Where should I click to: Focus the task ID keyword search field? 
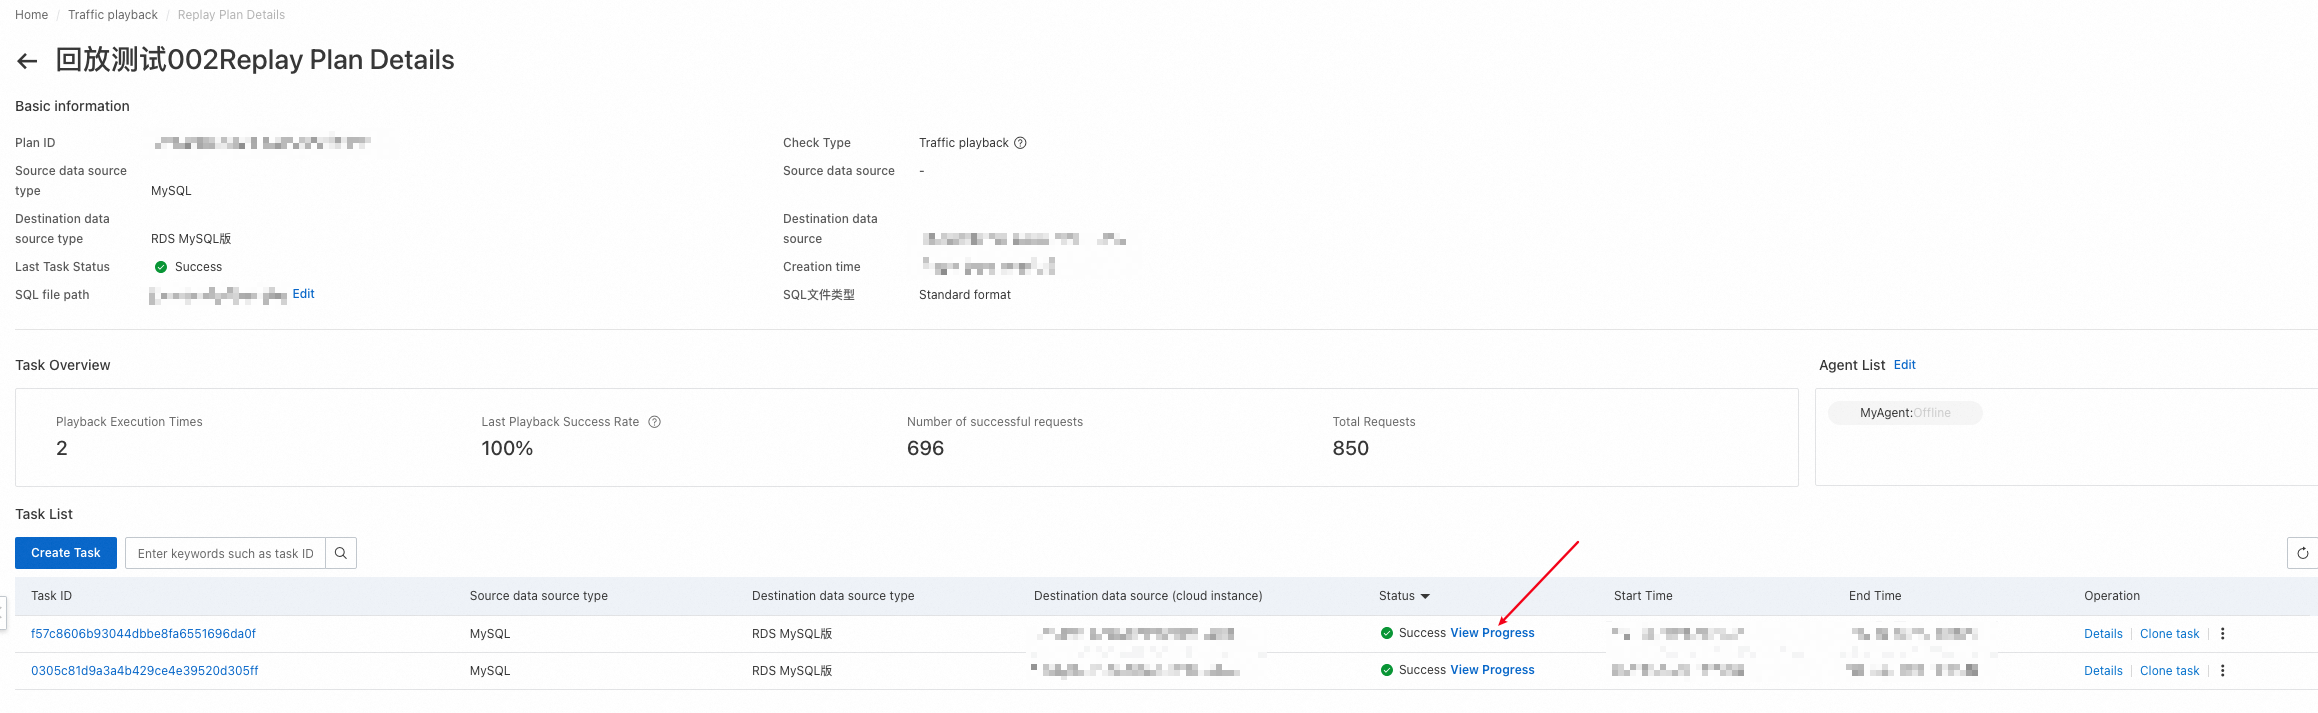click(226, 553)
